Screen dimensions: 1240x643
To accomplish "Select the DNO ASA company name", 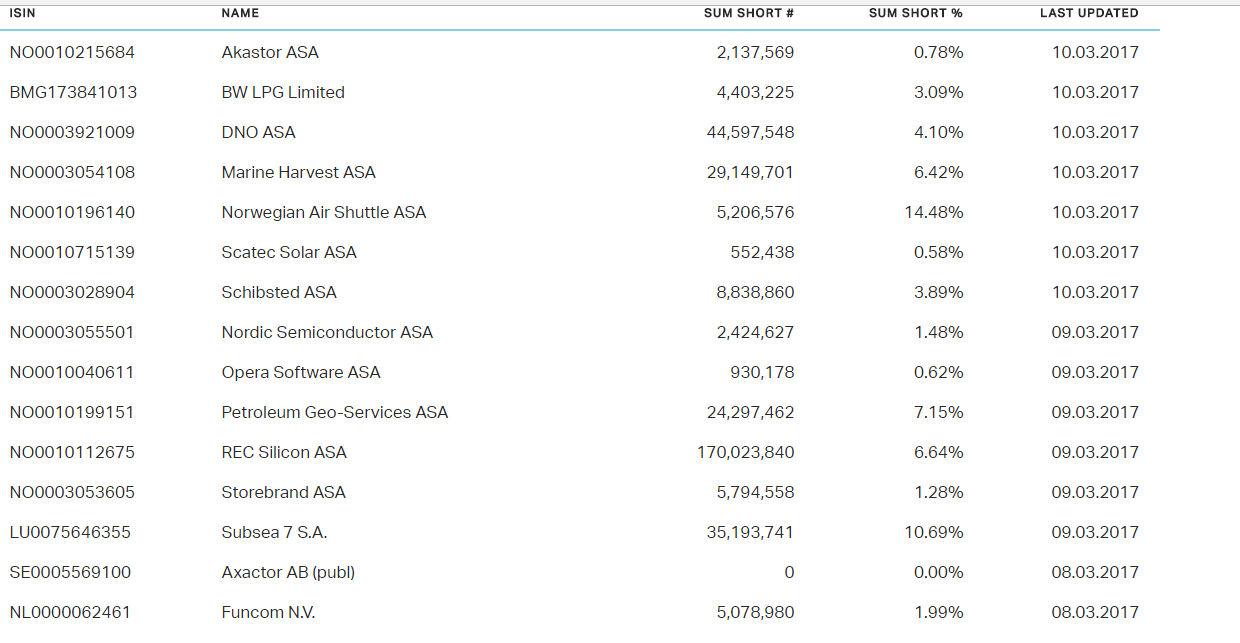I will (258, 132).
